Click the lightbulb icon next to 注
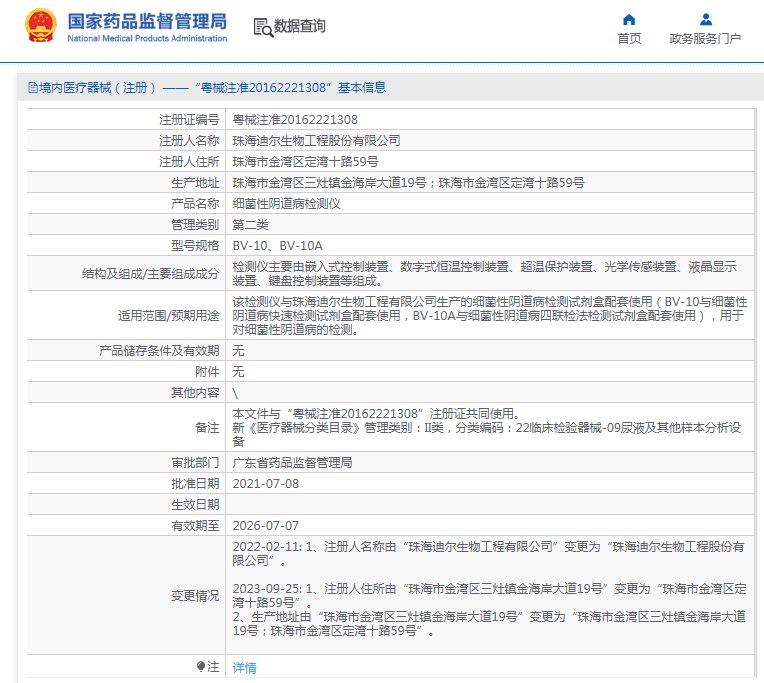Image resolution: width=764 pixels, height=683 pixels. pos(201,666)
